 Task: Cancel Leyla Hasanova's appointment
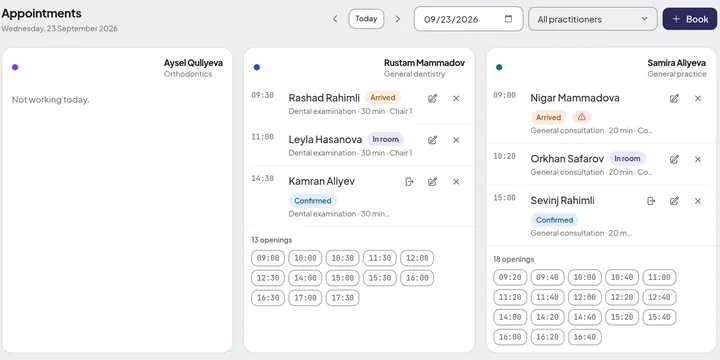(x=456, y=140)
